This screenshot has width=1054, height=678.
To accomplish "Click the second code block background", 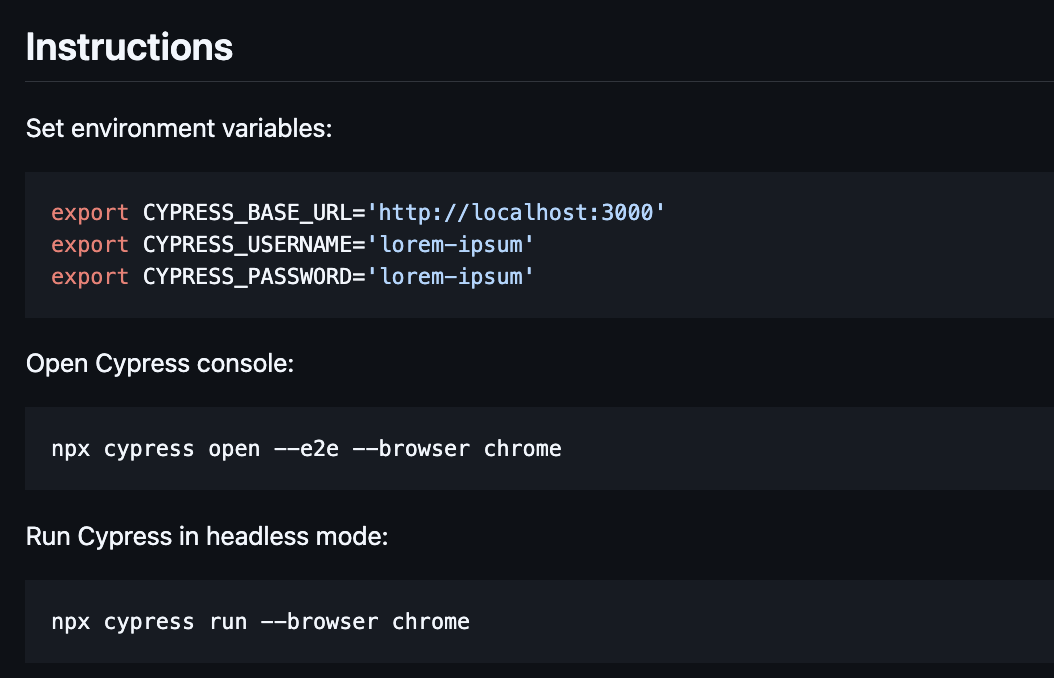I will [800, 448].
